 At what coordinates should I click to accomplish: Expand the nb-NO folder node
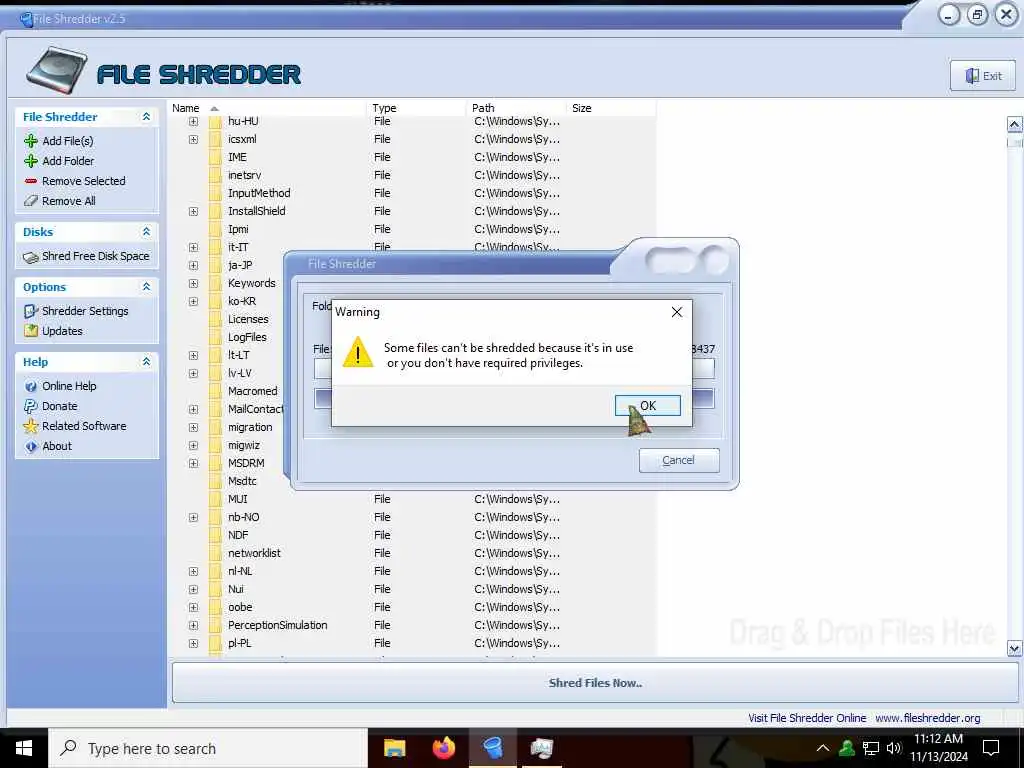pyautogui.click(x=193, y=518)
